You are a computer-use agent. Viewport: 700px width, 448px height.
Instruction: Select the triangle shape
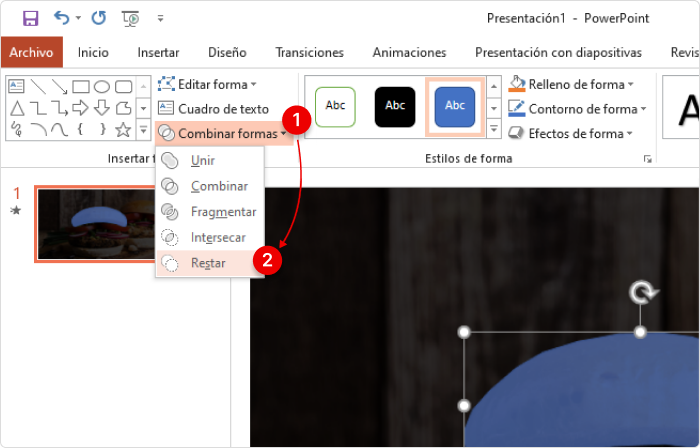click(x=17, y=108)
